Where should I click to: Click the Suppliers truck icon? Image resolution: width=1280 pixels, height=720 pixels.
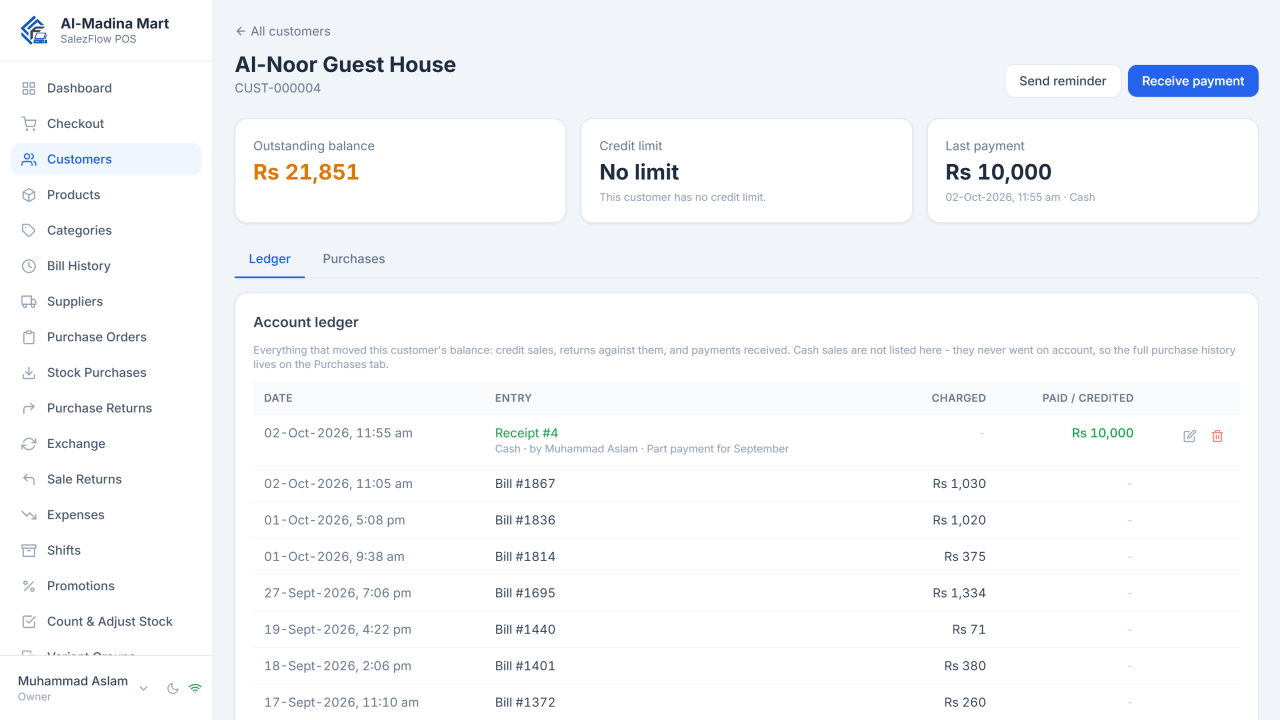[x=29, y=301]
